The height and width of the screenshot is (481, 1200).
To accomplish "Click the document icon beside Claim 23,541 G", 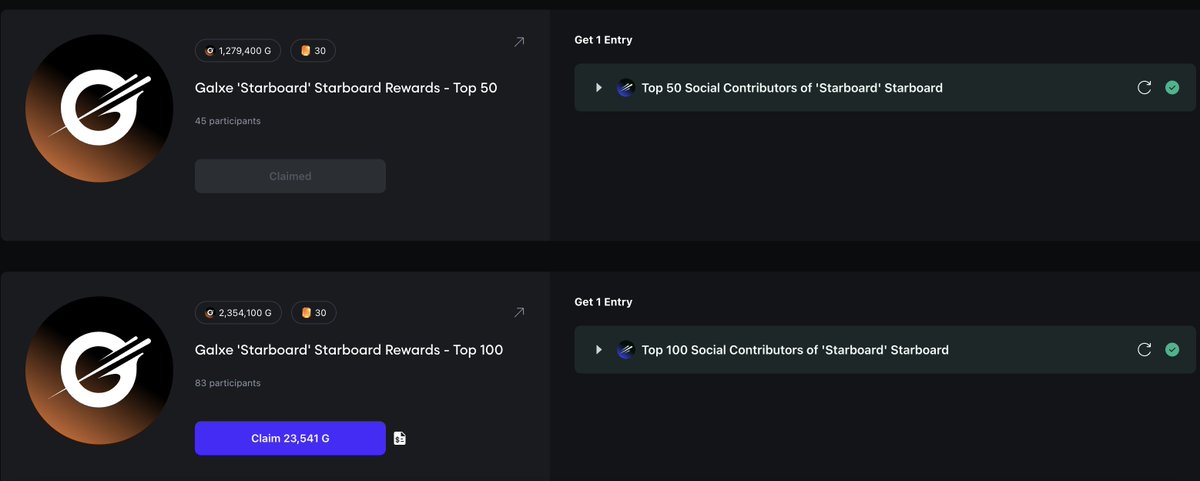I will (400, 438).
